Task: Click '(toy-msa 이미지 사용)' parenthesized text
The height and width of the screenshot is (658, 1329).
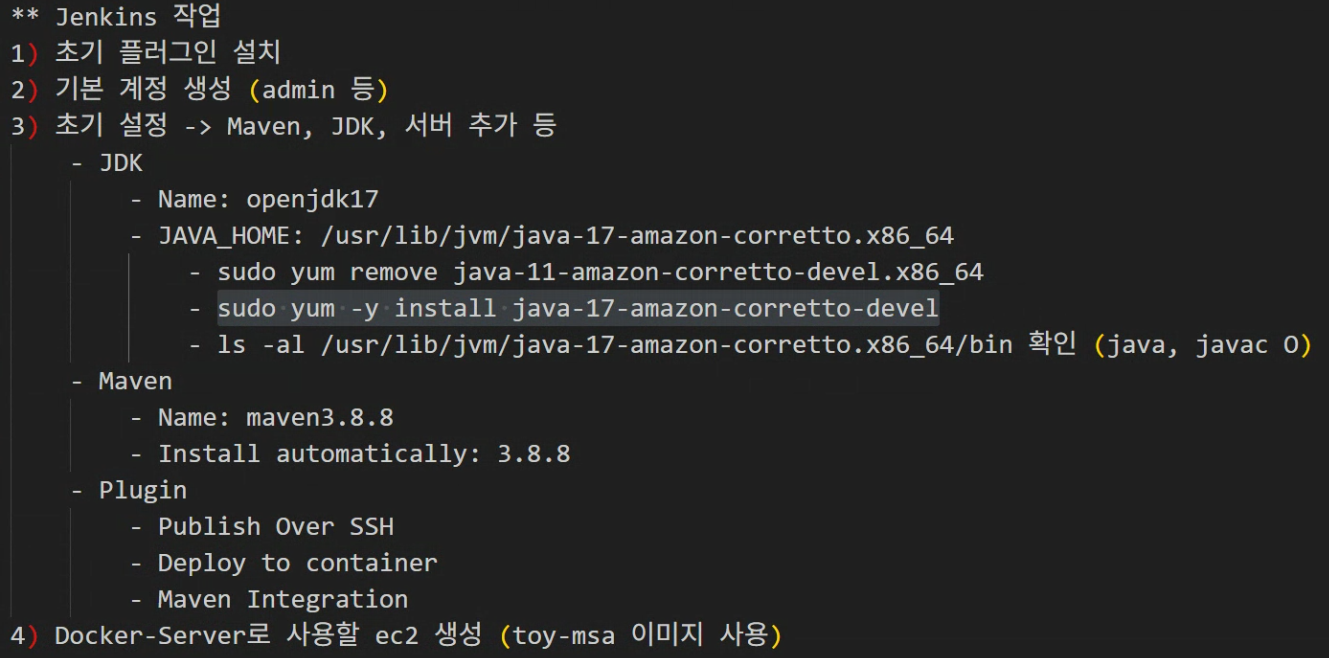Action: [x=640, y=635]
